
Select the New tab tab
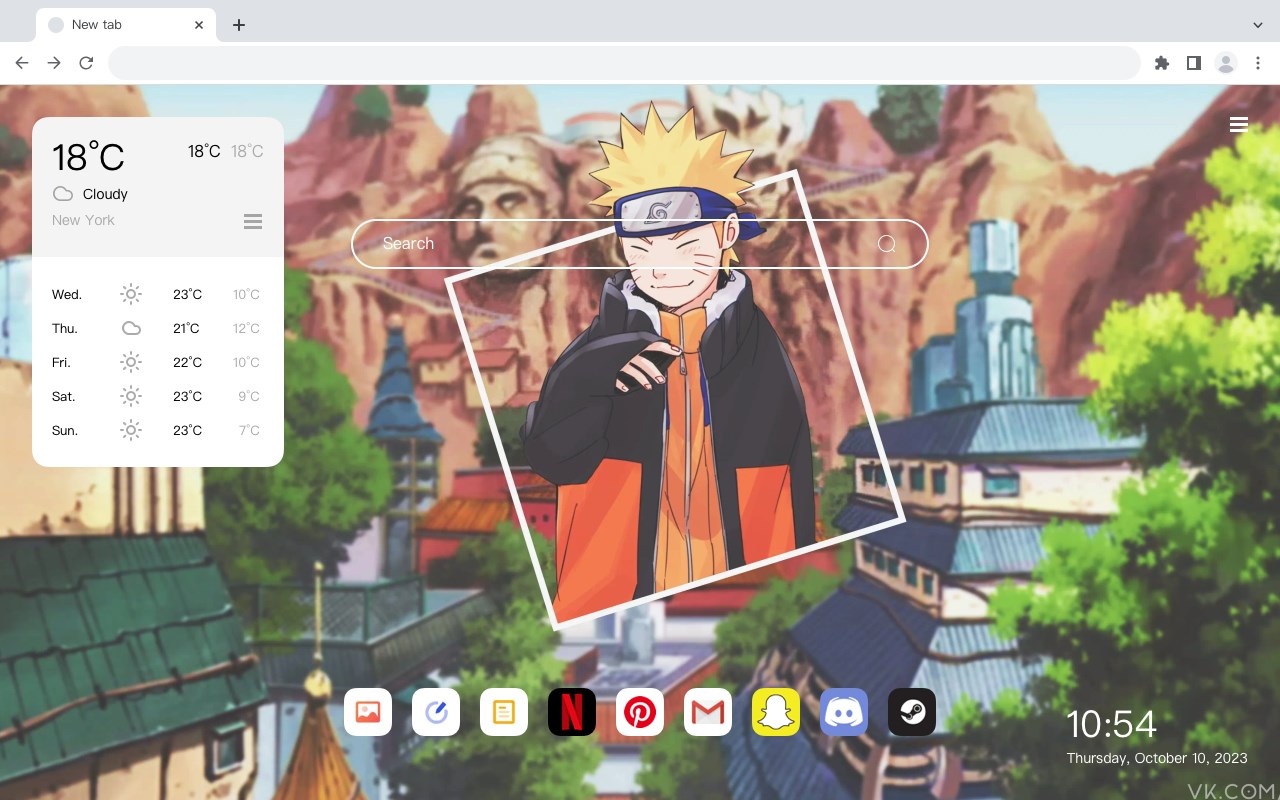(125, 25)
